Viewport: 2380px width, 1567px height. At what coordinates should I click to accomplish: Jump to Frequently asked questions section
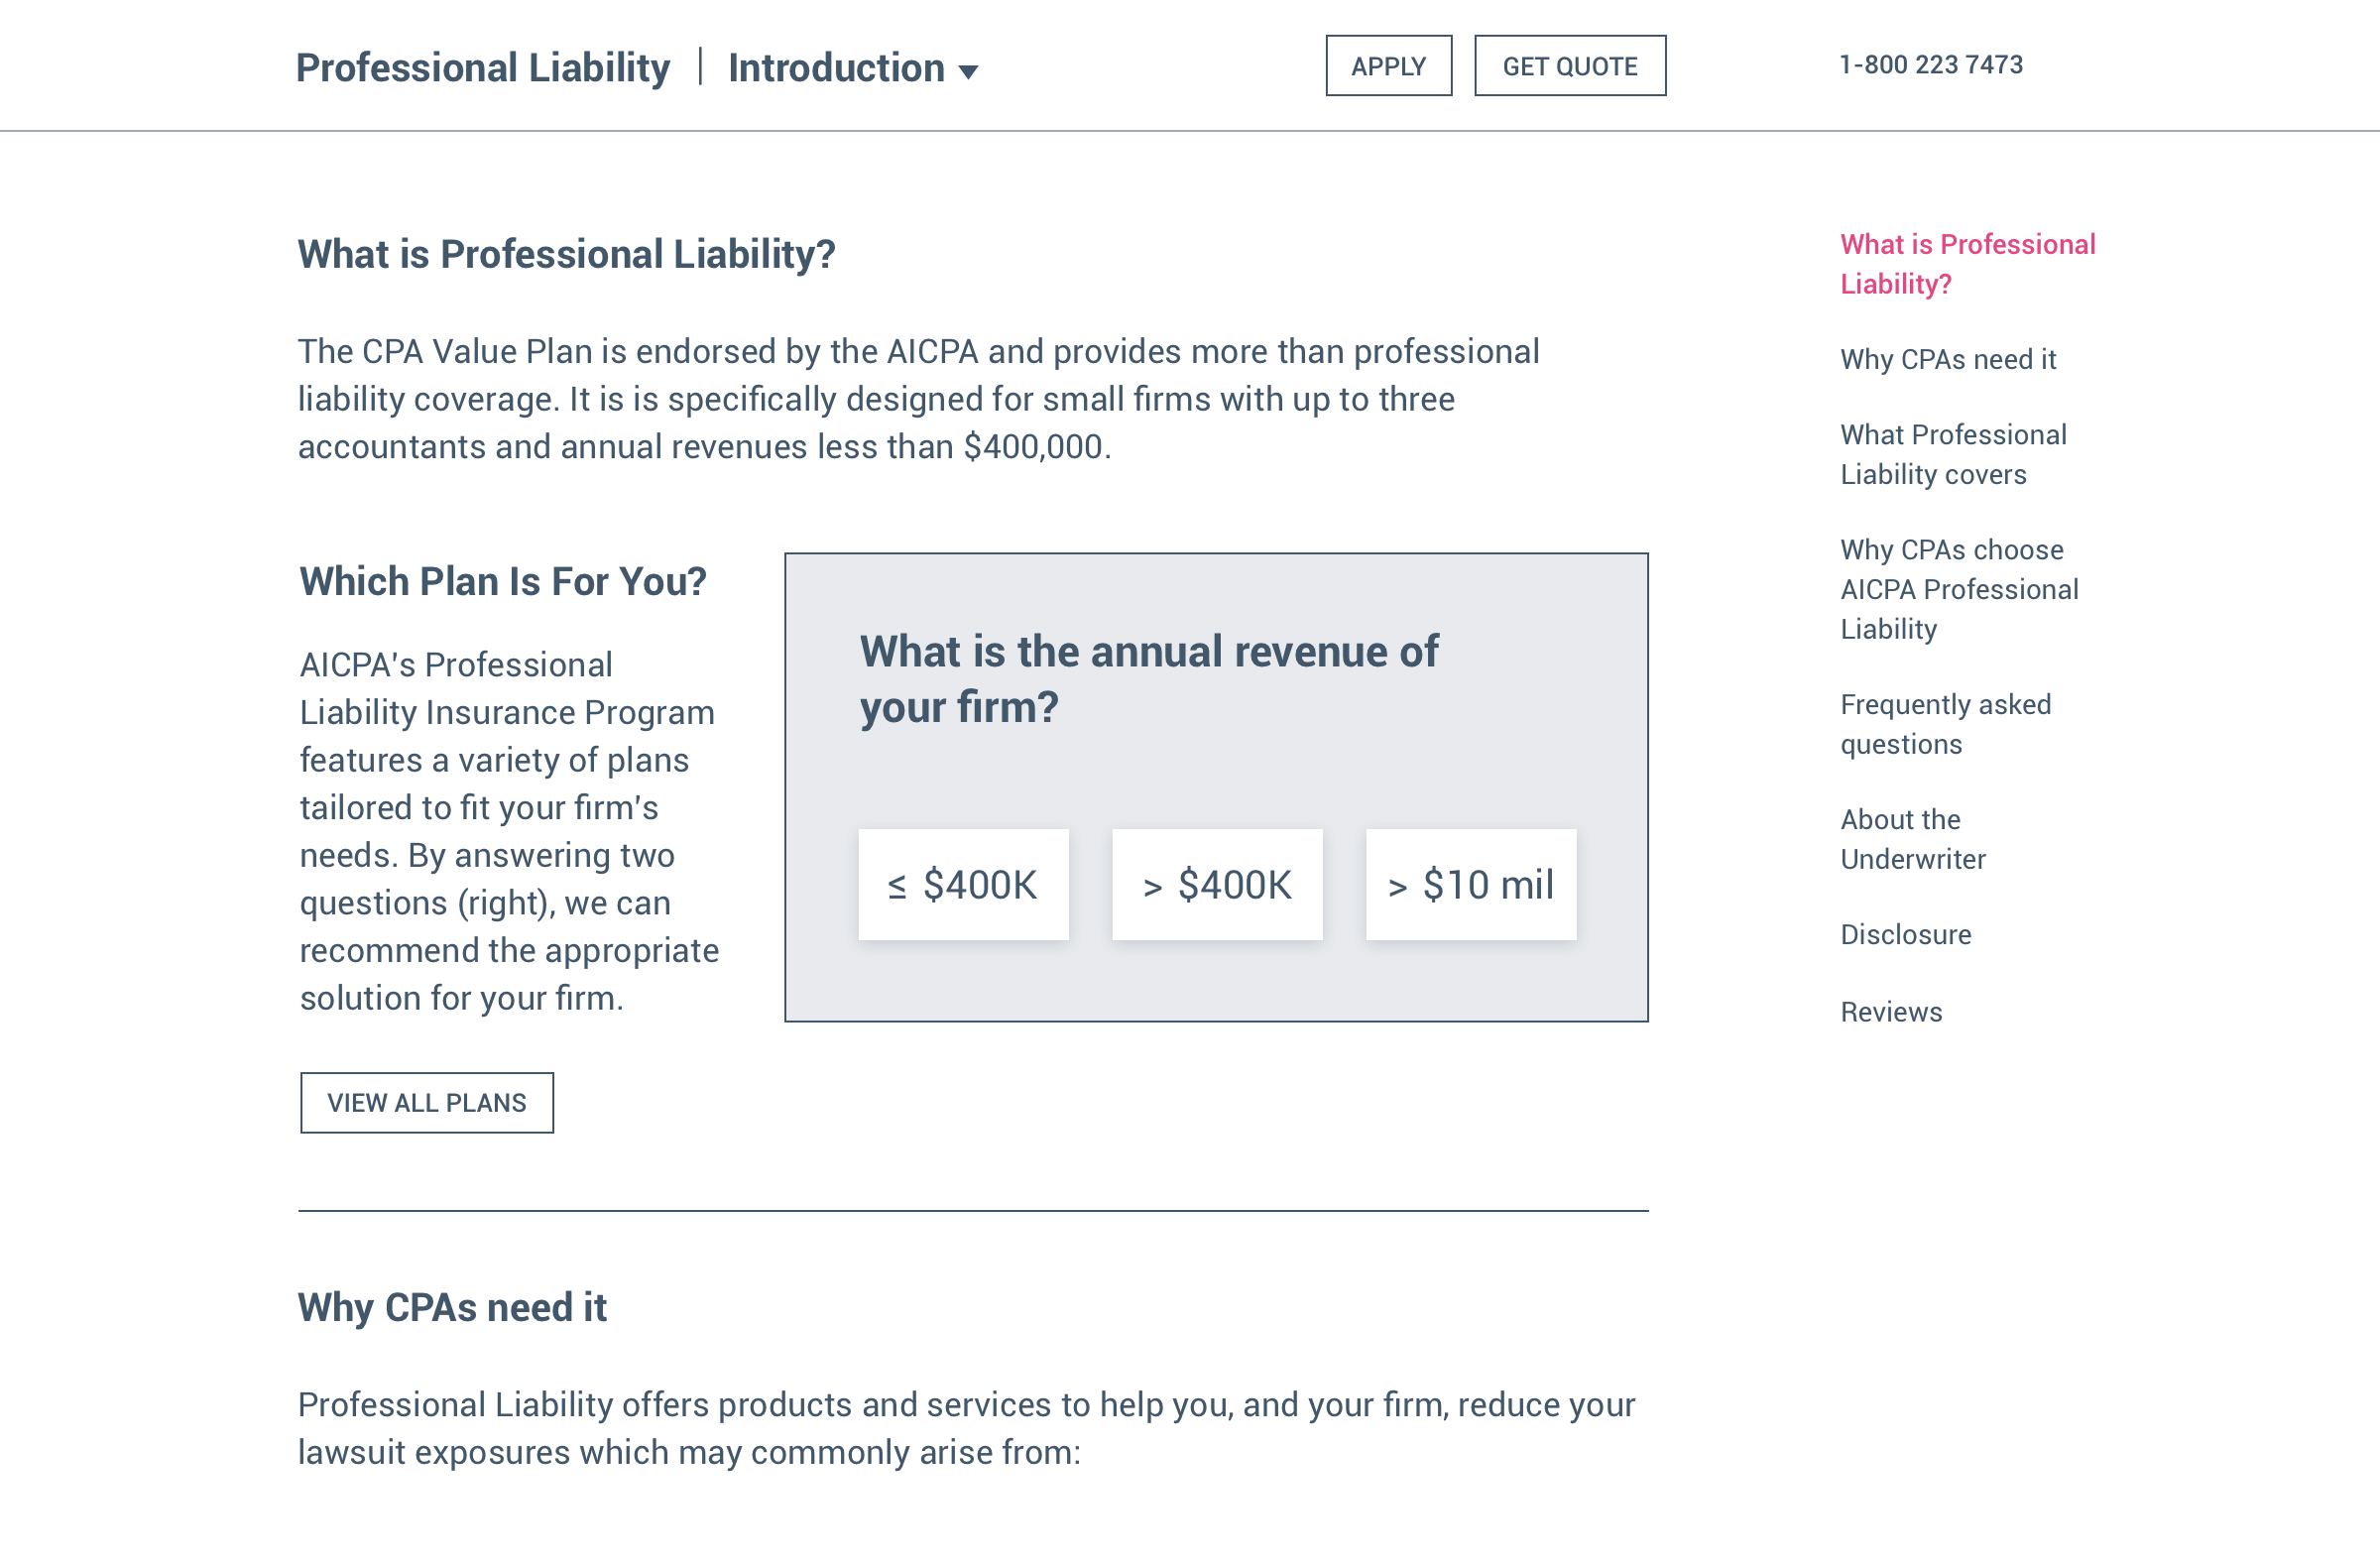(1944, 724)
